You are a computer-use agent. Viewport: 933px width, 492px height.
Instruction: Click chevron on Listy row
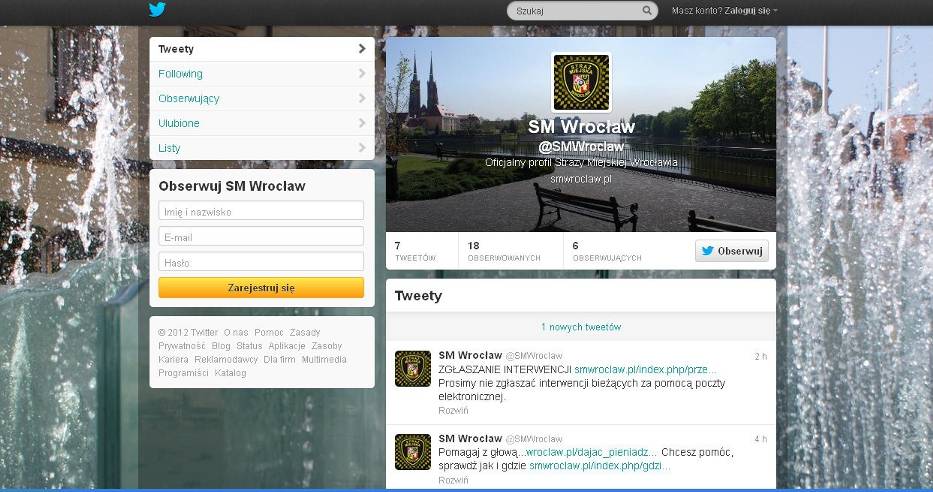pyautogui.click(x=362, y=148)
